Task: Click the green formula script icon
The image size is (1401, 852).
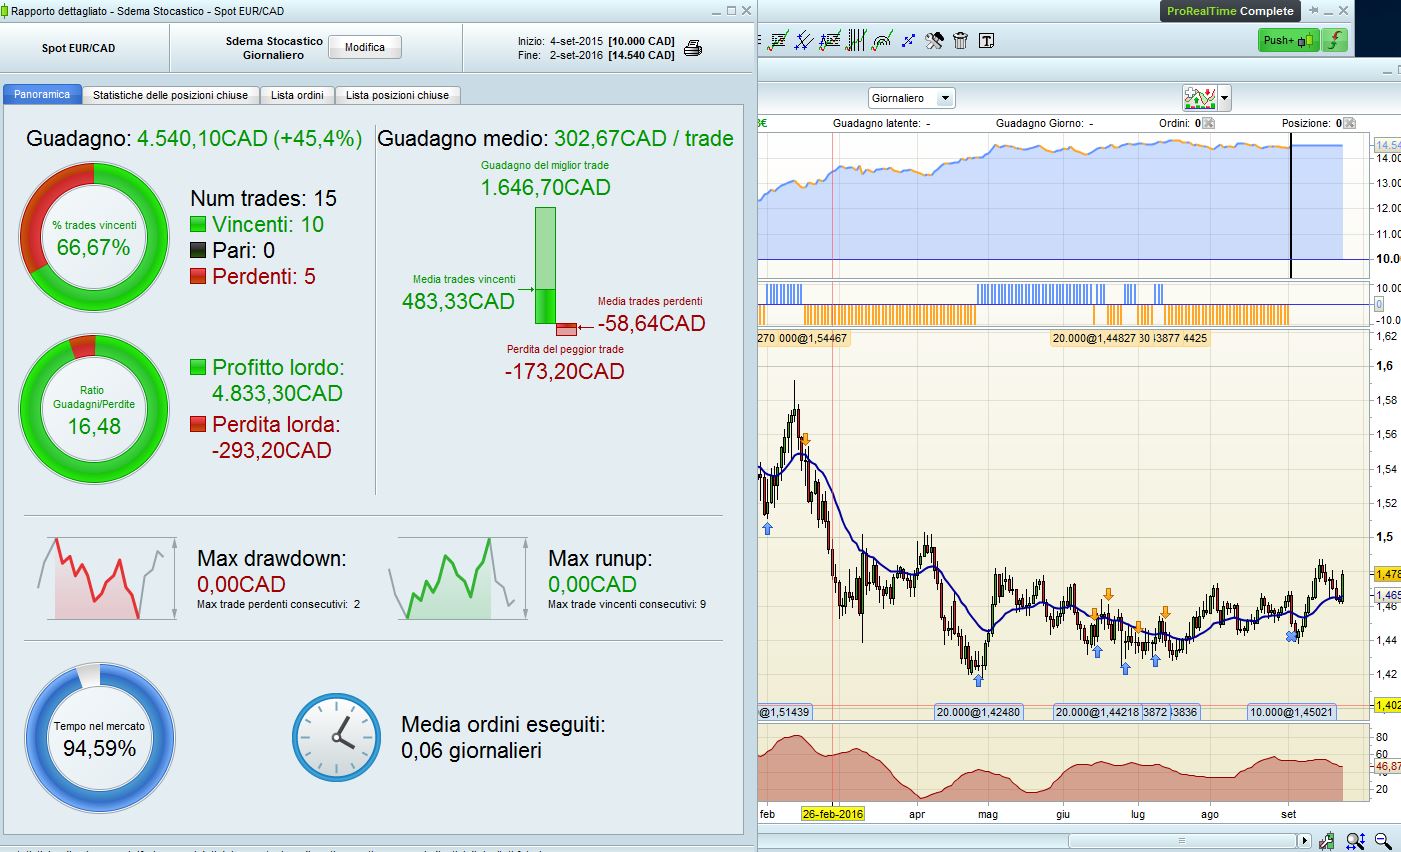Action: click(1335, 40)
